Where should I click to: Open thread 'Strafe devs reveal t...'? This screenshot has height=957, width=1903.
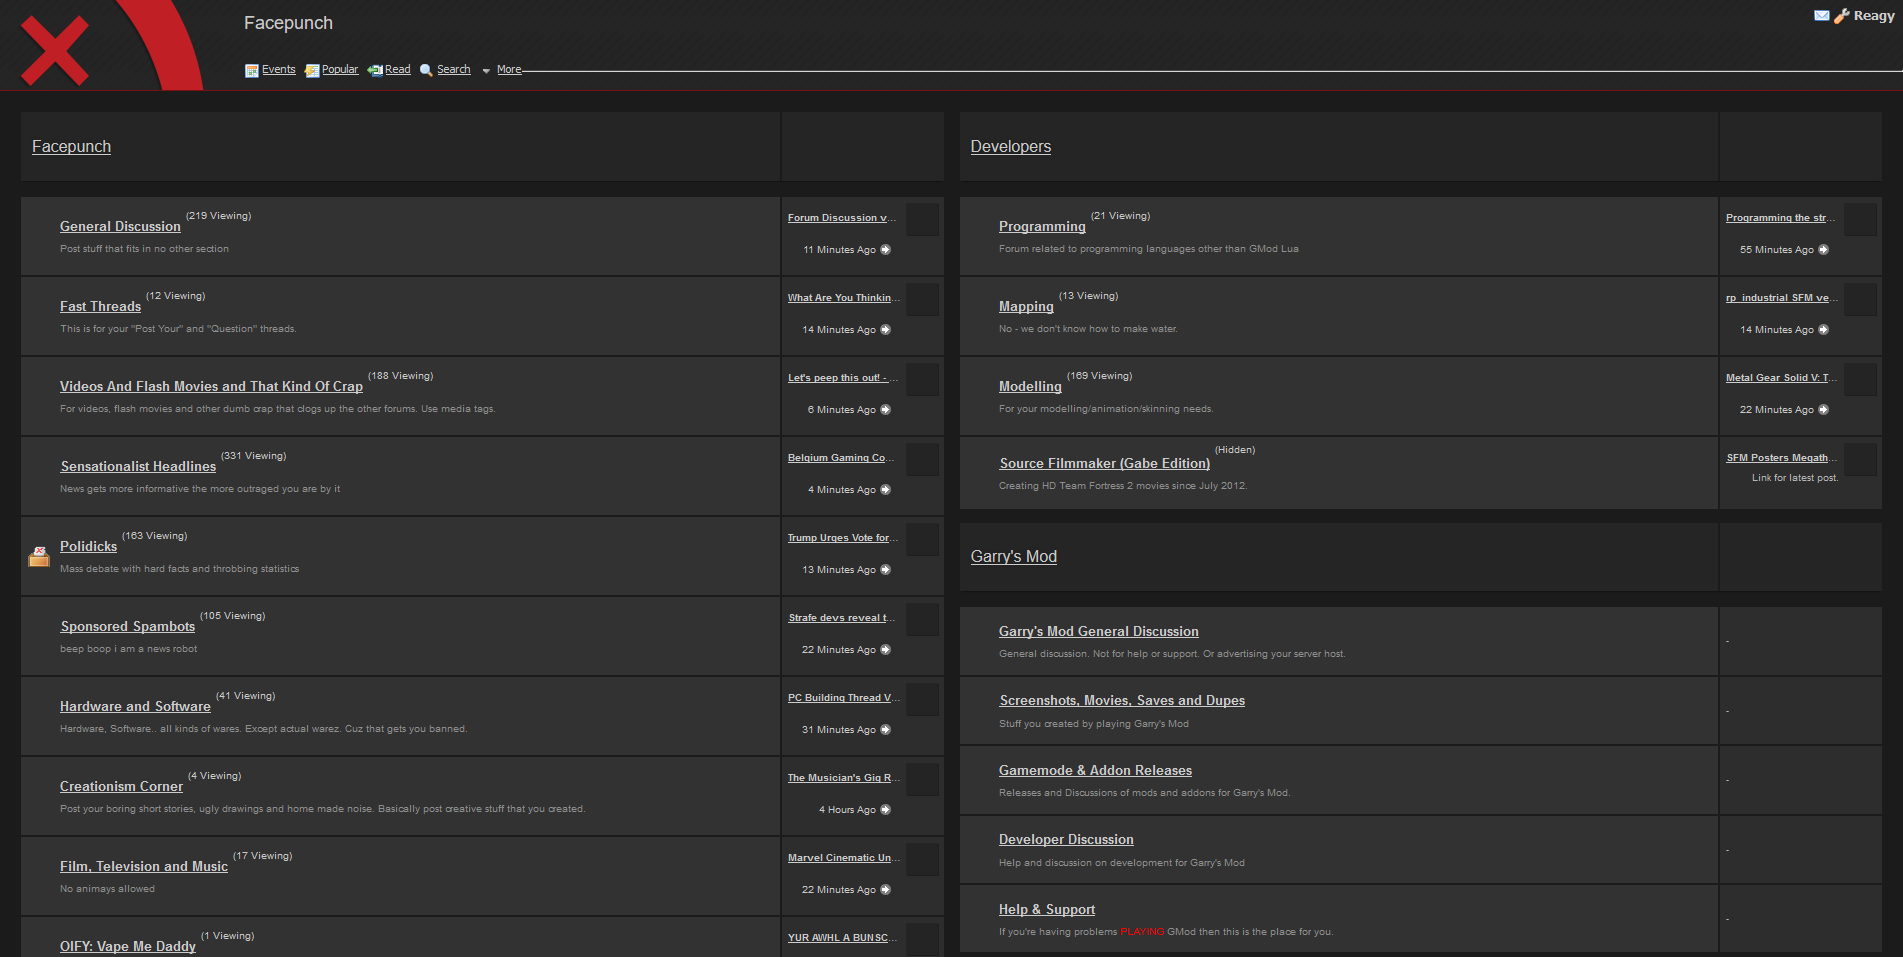click(842, 618)
